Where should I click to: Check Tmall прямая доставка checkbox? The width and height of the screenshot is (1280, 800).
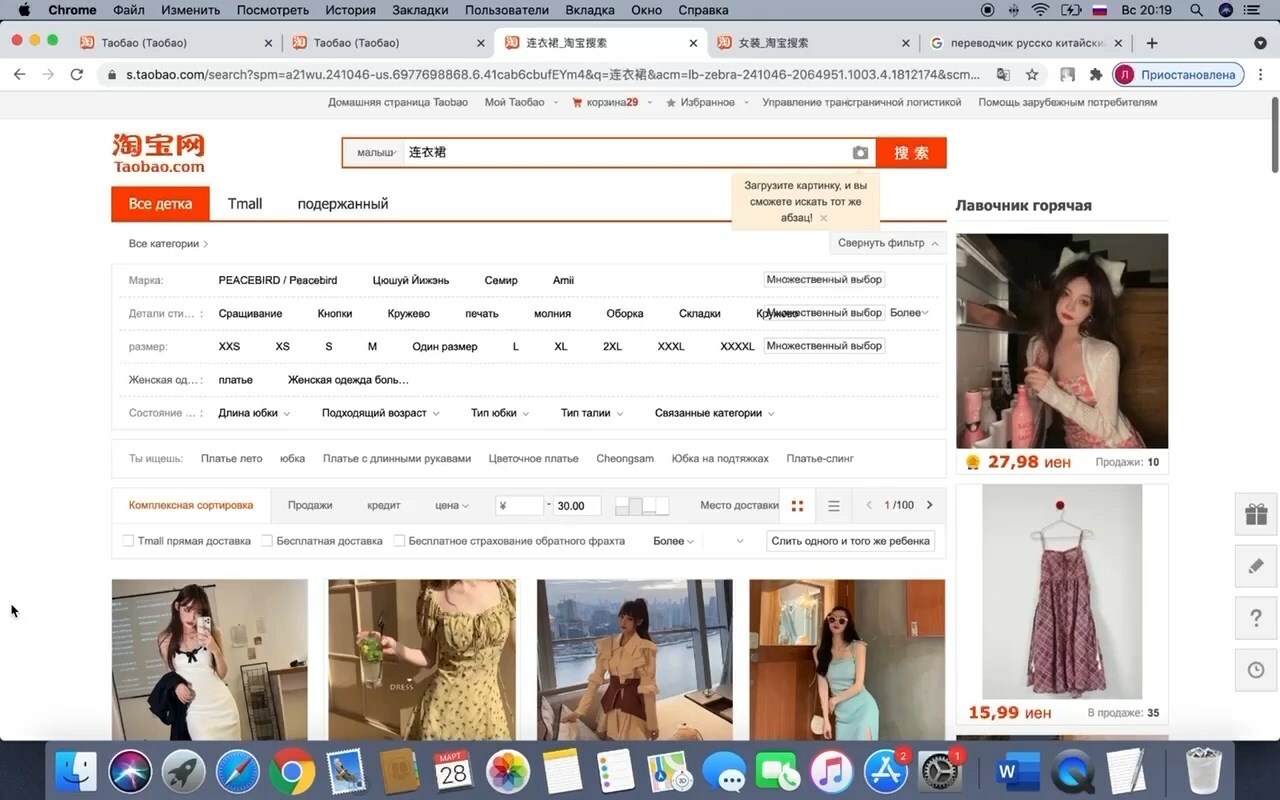[x=128, y=541]
